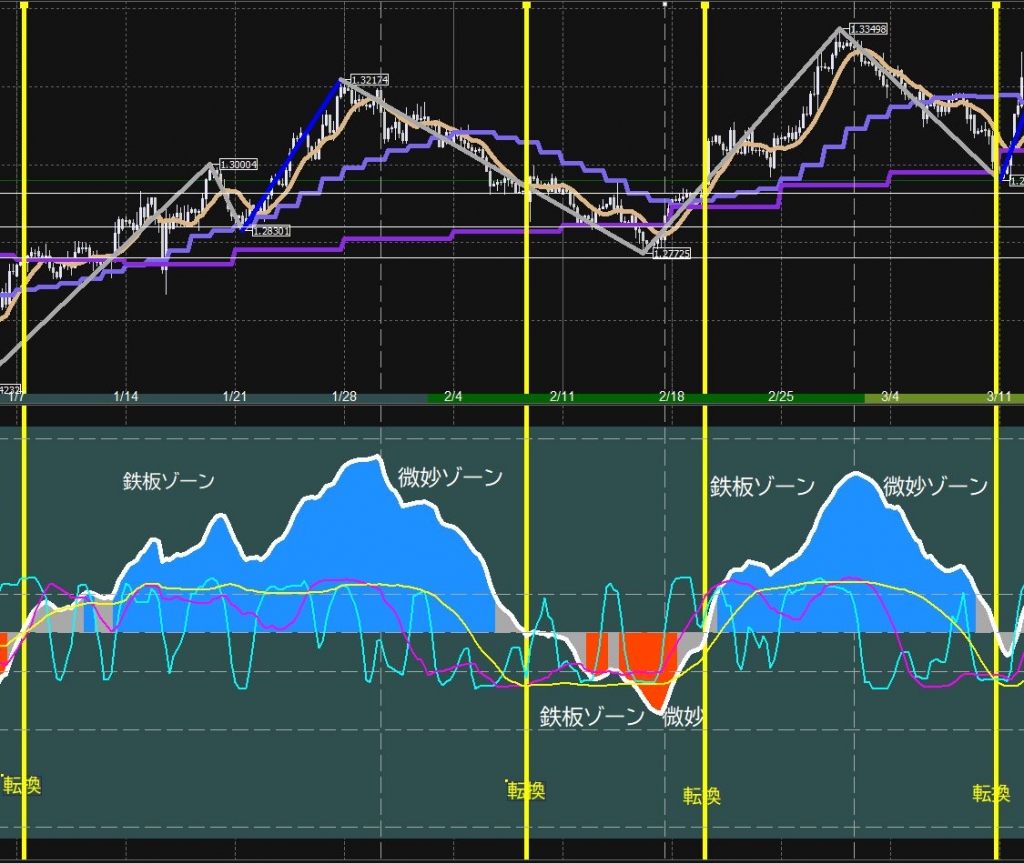Click the 1/21 date marker

[x=234, y=397]
